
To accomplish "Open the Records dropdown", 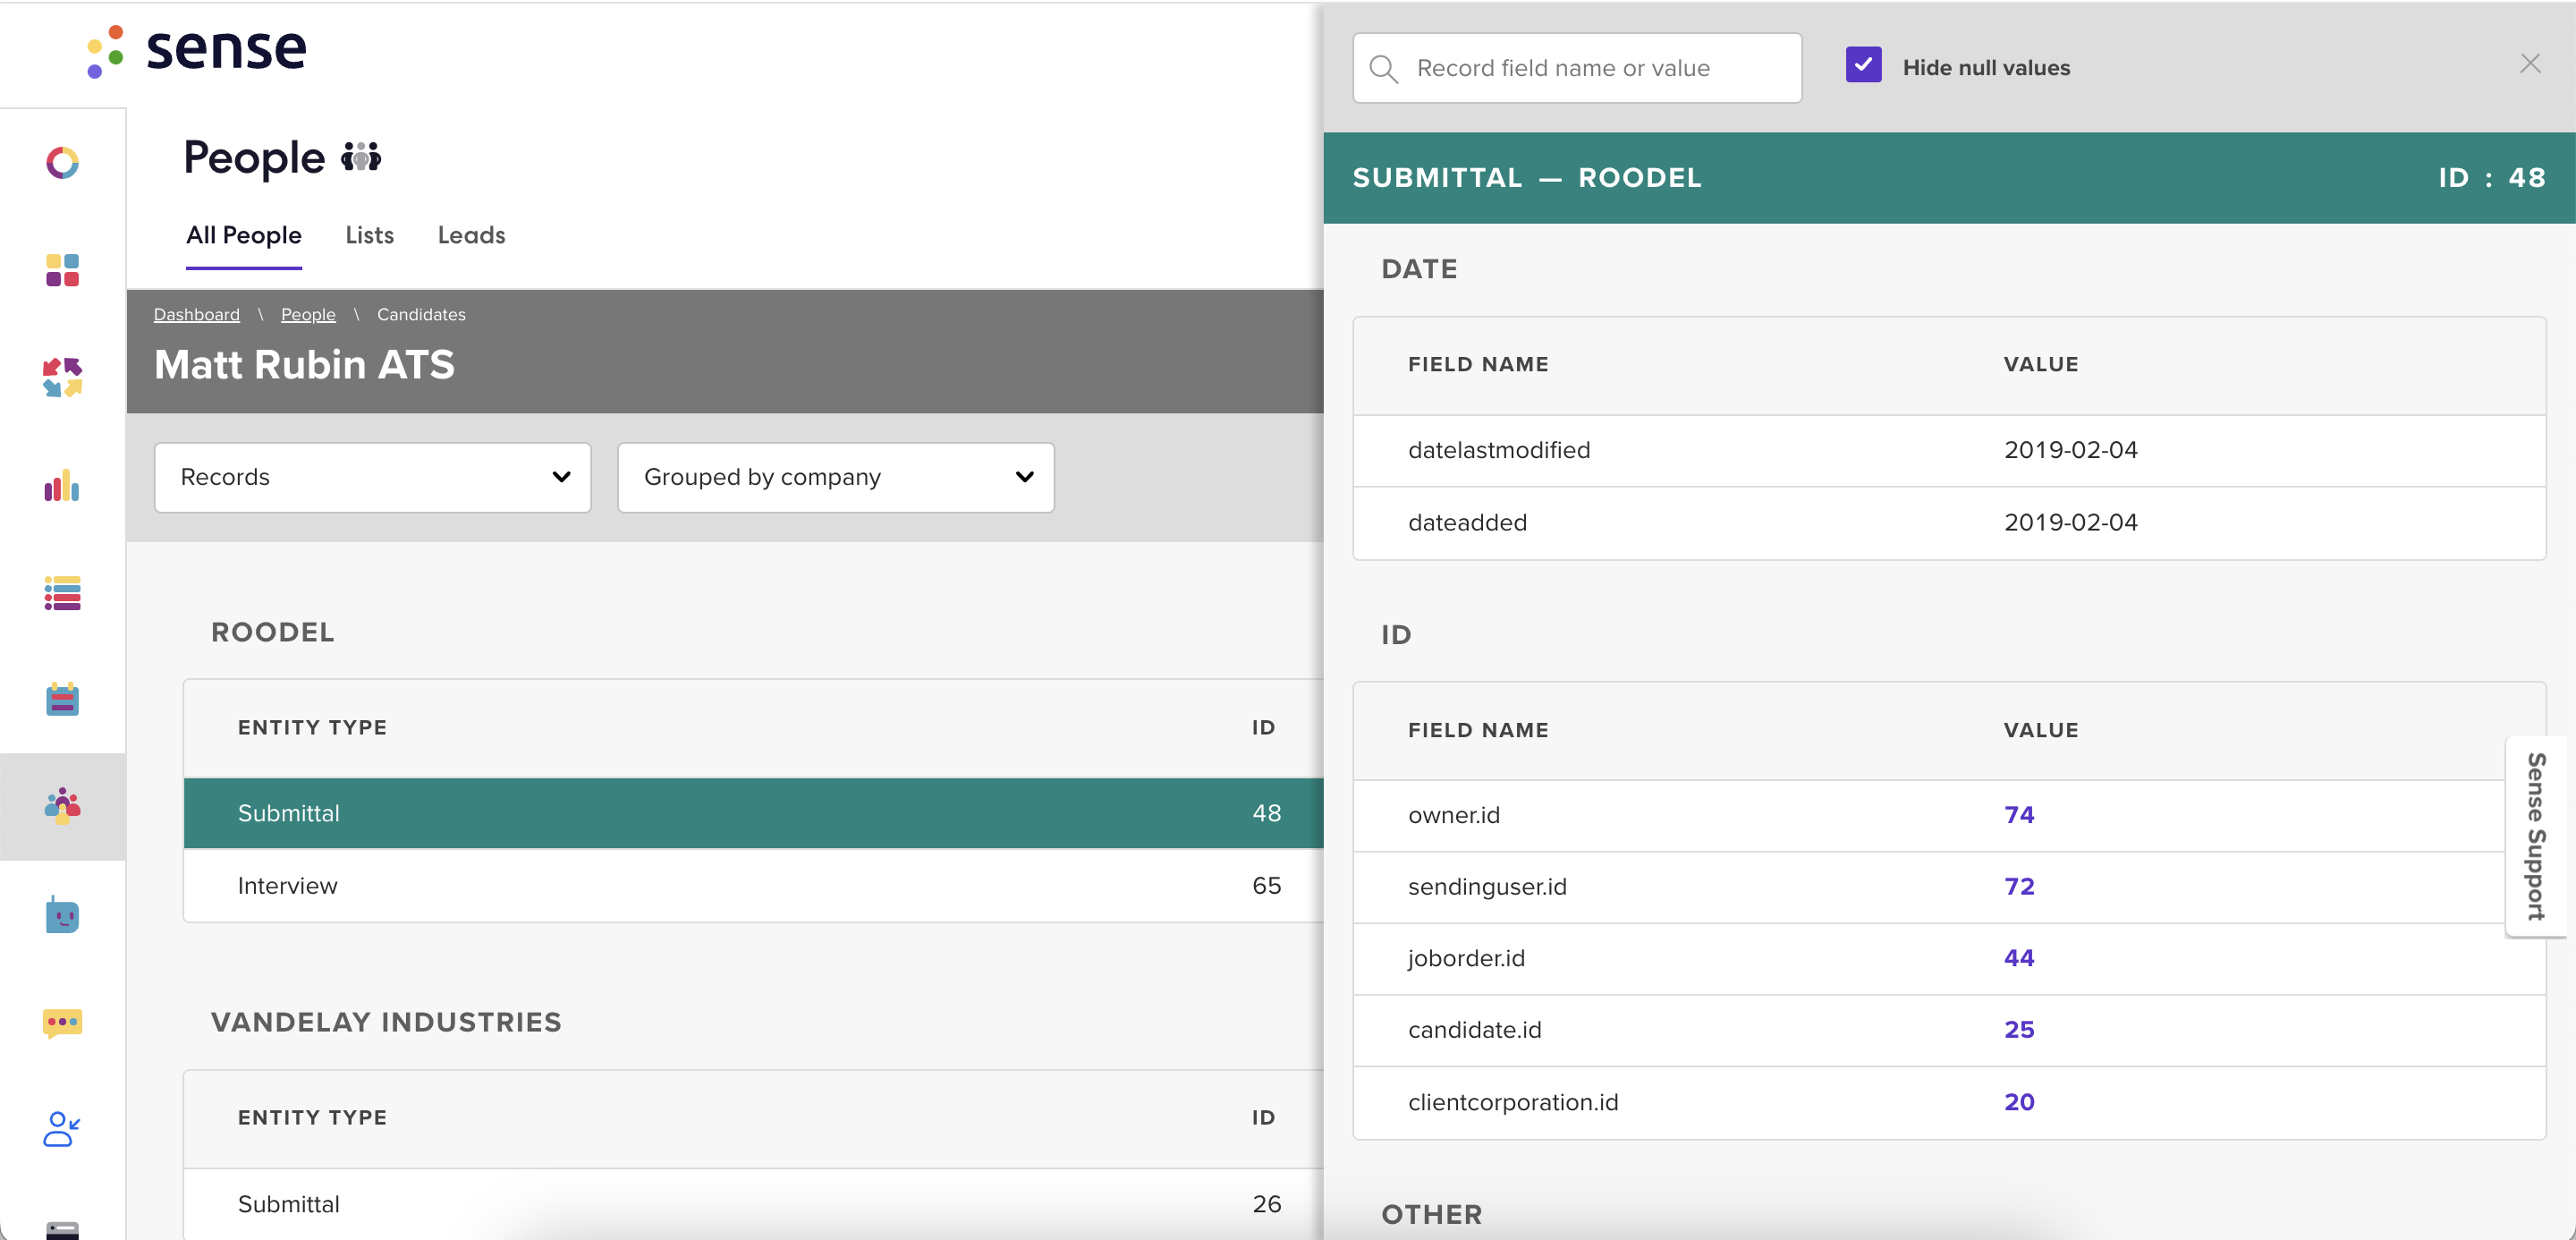I will pos(373,478).
